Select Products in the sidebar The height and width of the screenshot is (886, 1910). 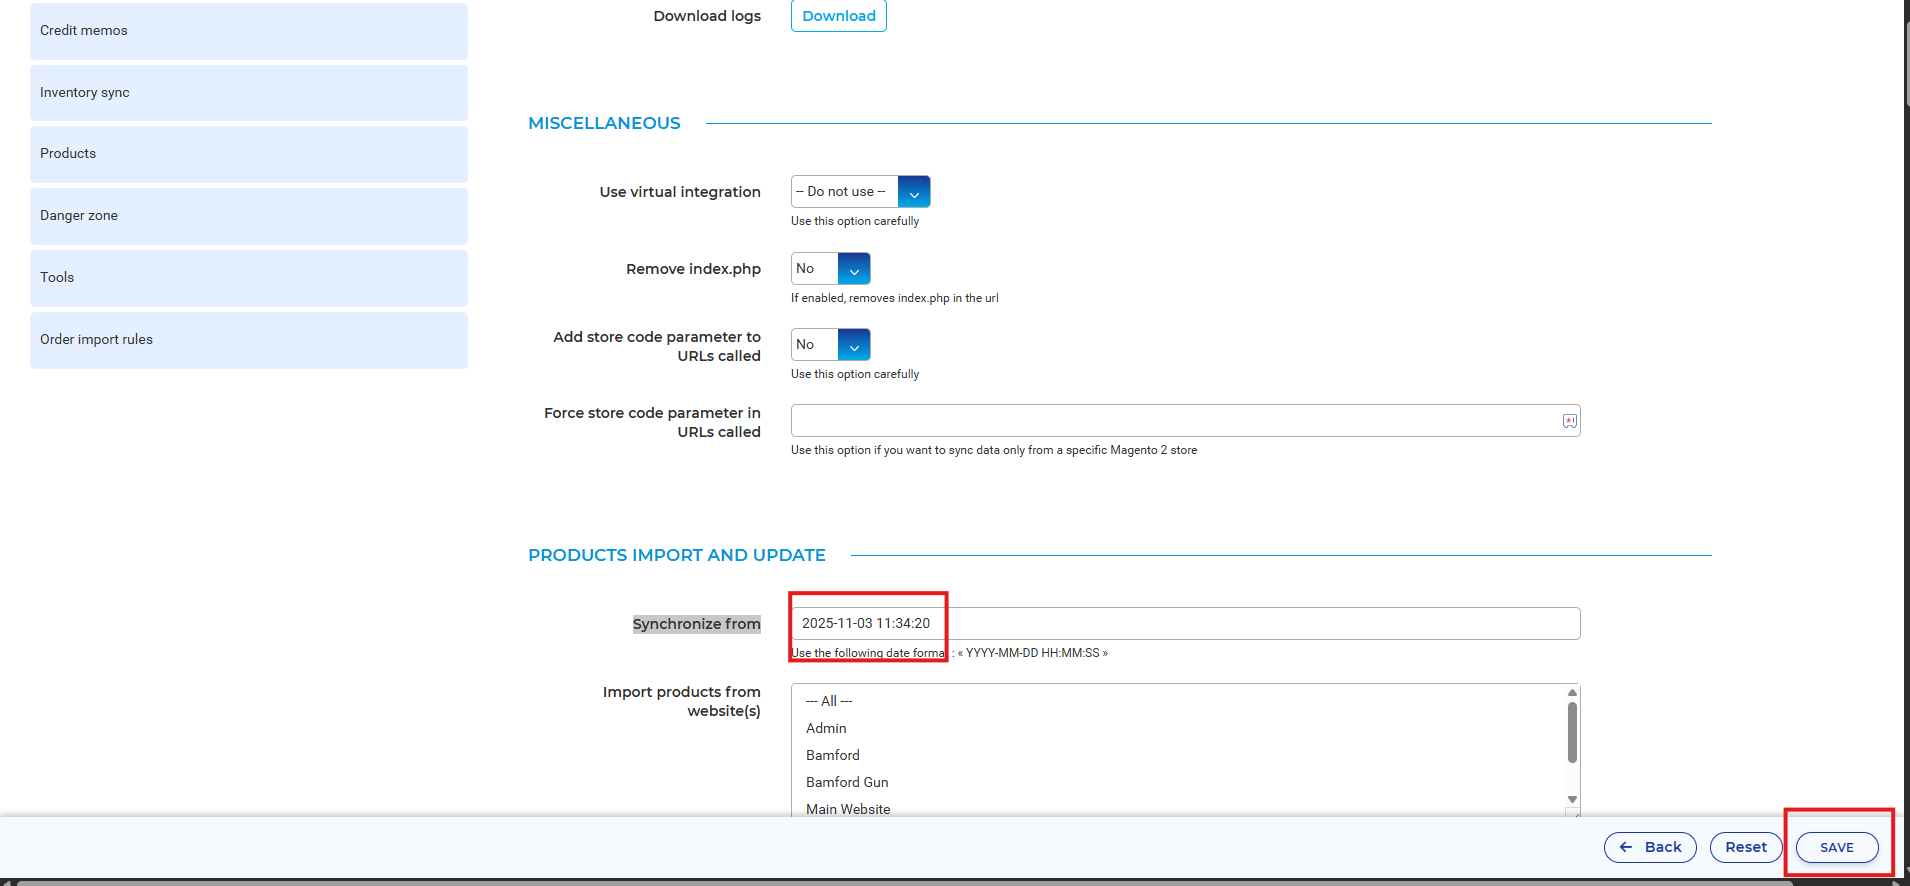click(x=248, y=154)
